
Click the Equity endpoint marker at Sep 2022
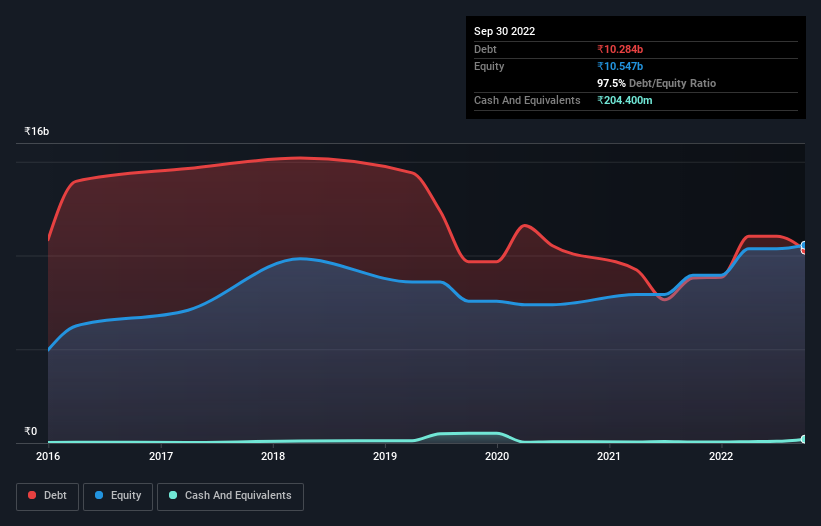coord(804,245)
